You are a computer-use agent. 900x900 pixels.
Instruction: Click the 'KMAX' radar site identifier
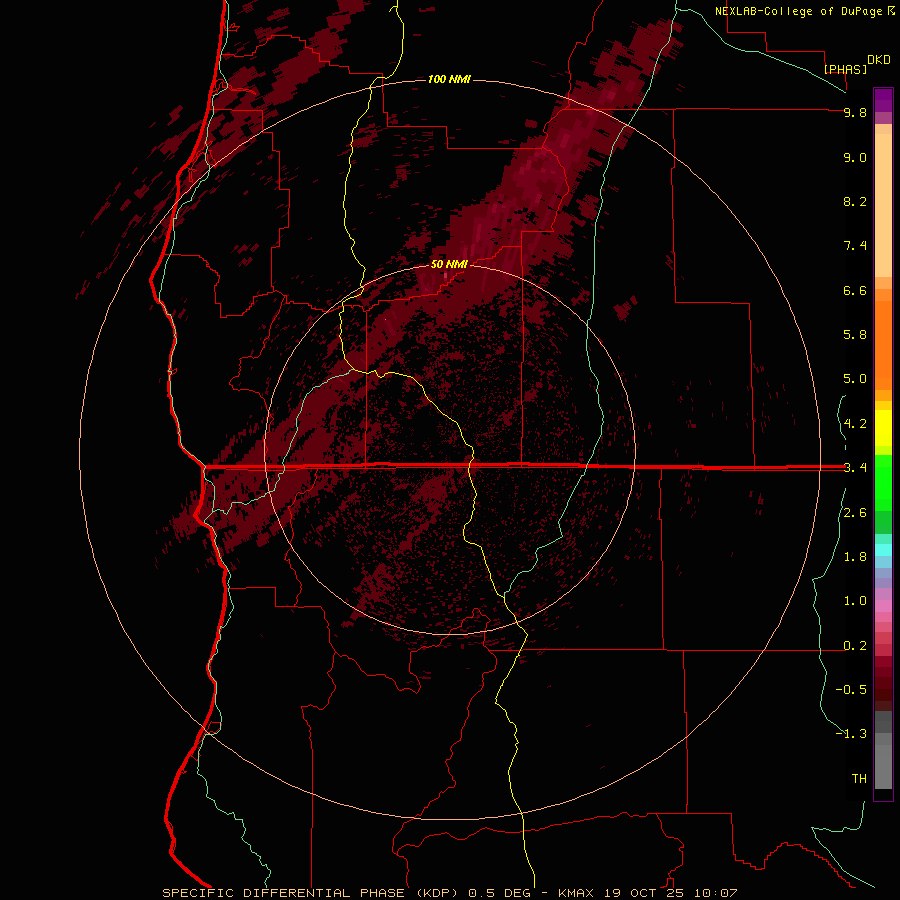click(576, 893)
